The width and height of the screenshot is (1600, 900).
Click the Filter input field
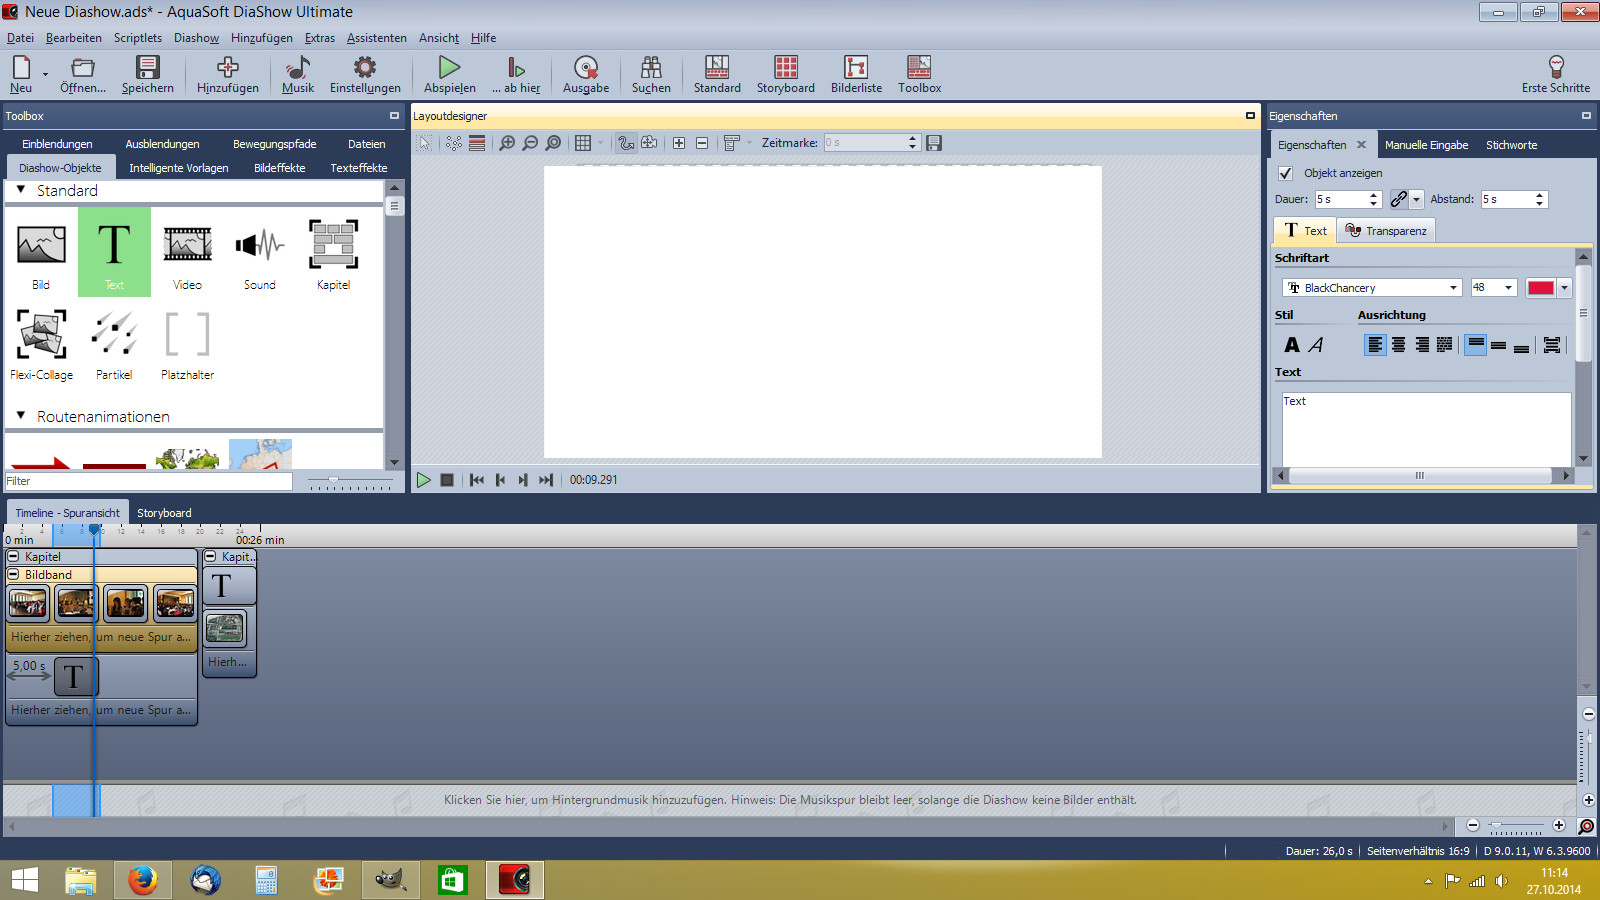click(148, 481)
